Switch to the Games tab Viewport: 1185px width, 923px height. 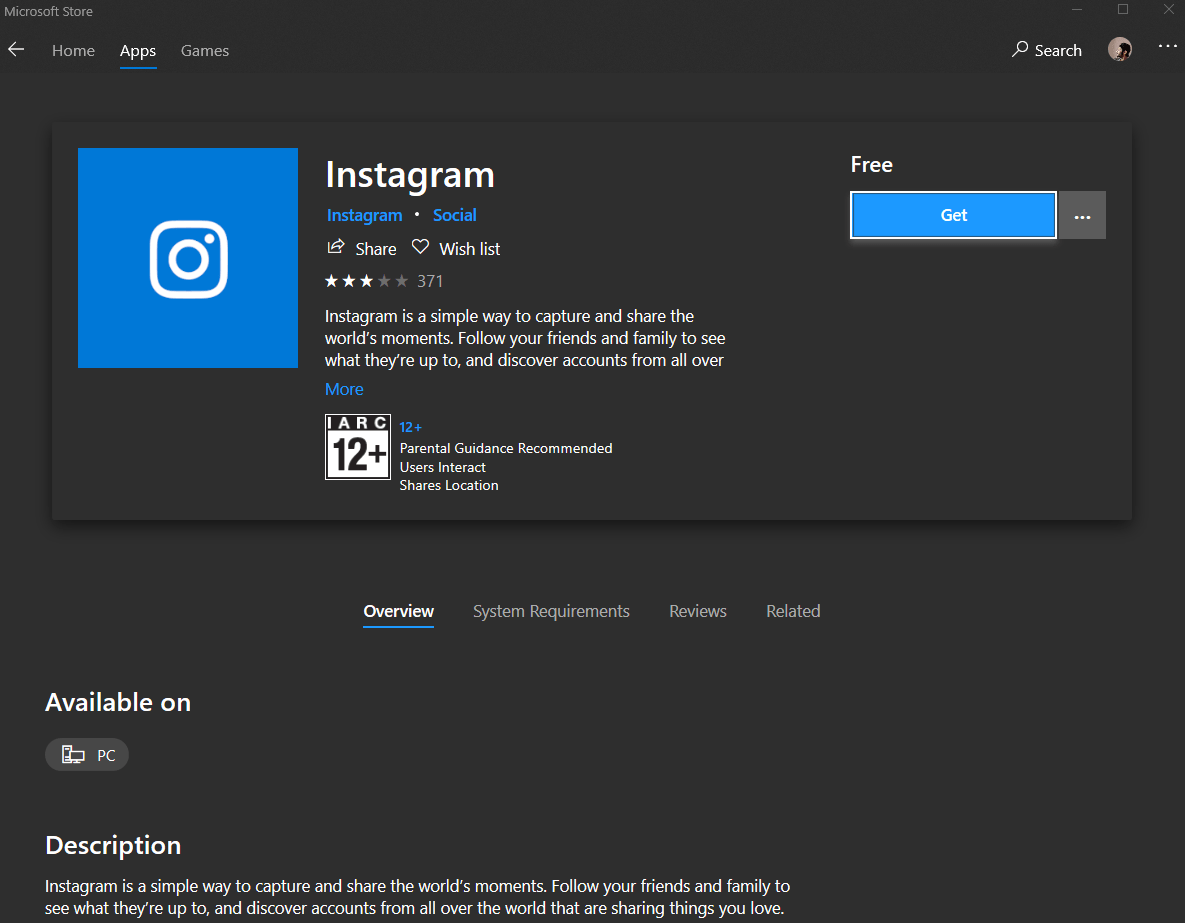[x=205, y=50]
